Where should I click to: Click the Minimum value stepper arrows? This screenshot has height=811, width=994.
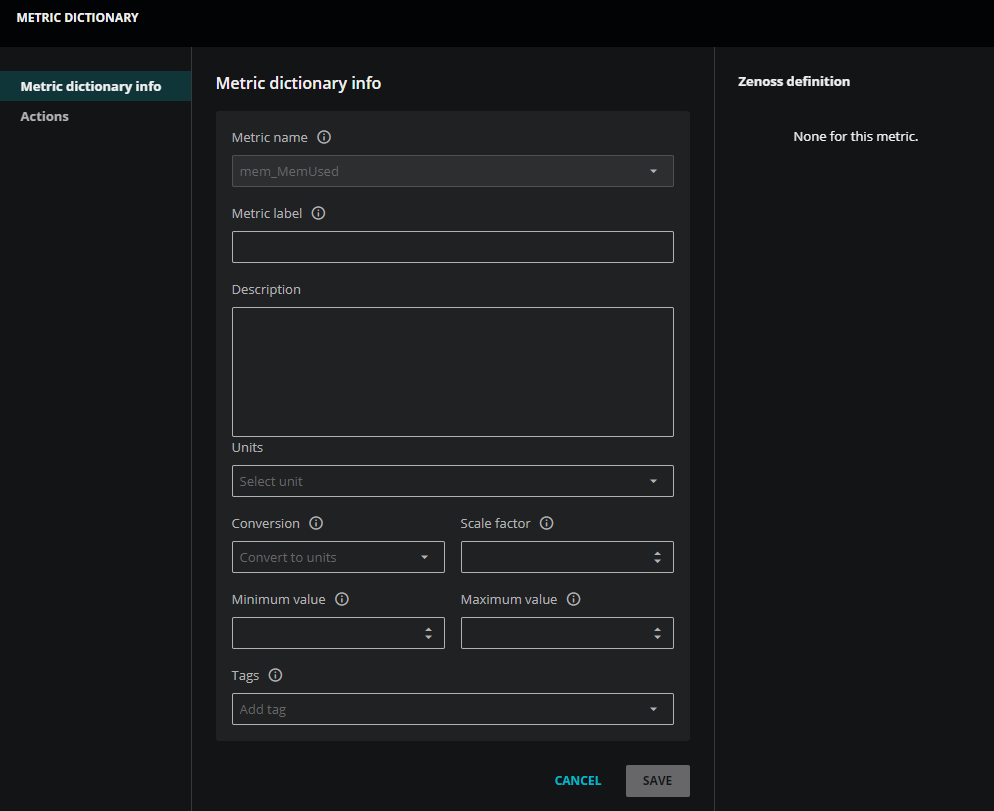(429, 633)
